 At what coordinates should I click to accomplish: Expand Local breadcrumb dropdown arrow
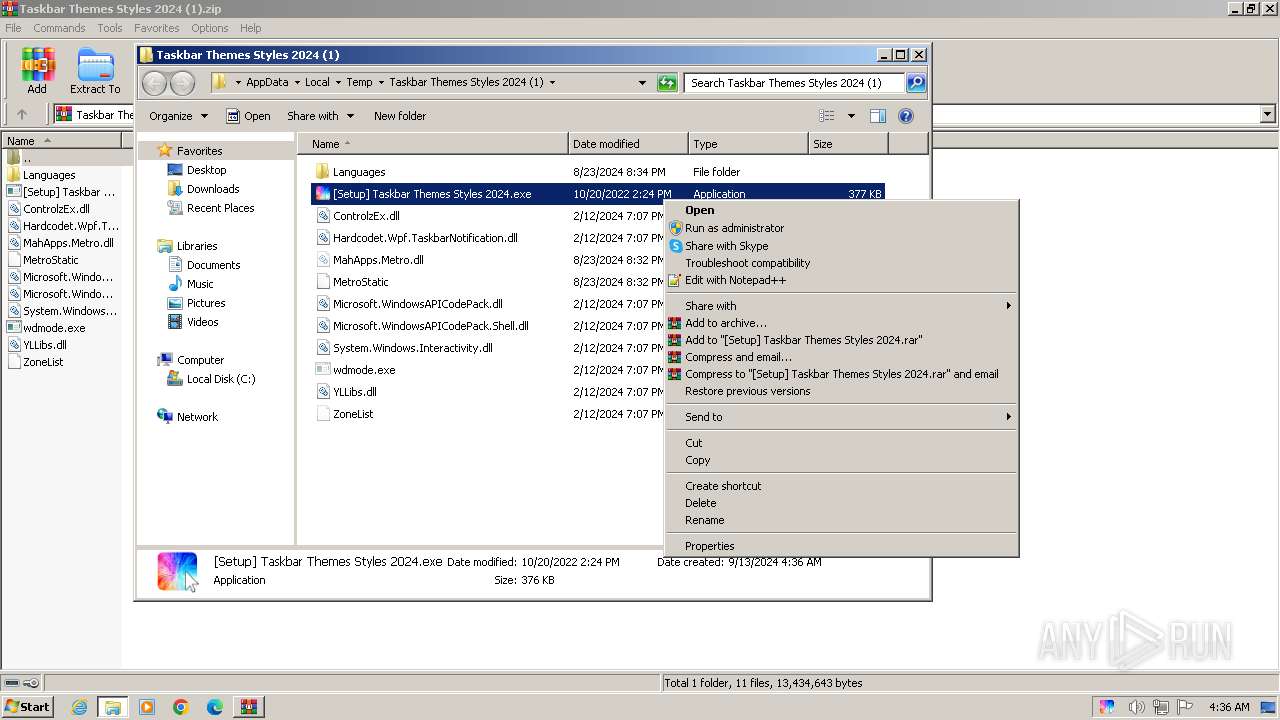click(x=338, y=82)
